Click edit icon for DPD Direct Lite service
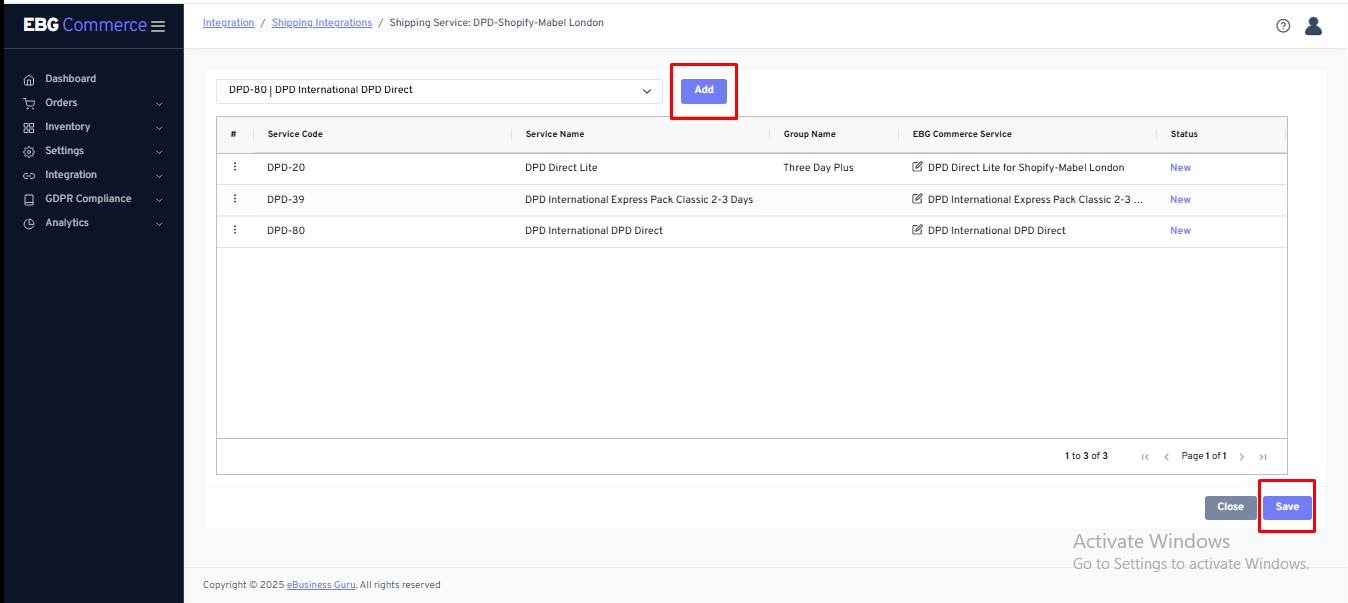Image resolution: width=1348 pixels, height=603 pixels. [x=918, y=167]
